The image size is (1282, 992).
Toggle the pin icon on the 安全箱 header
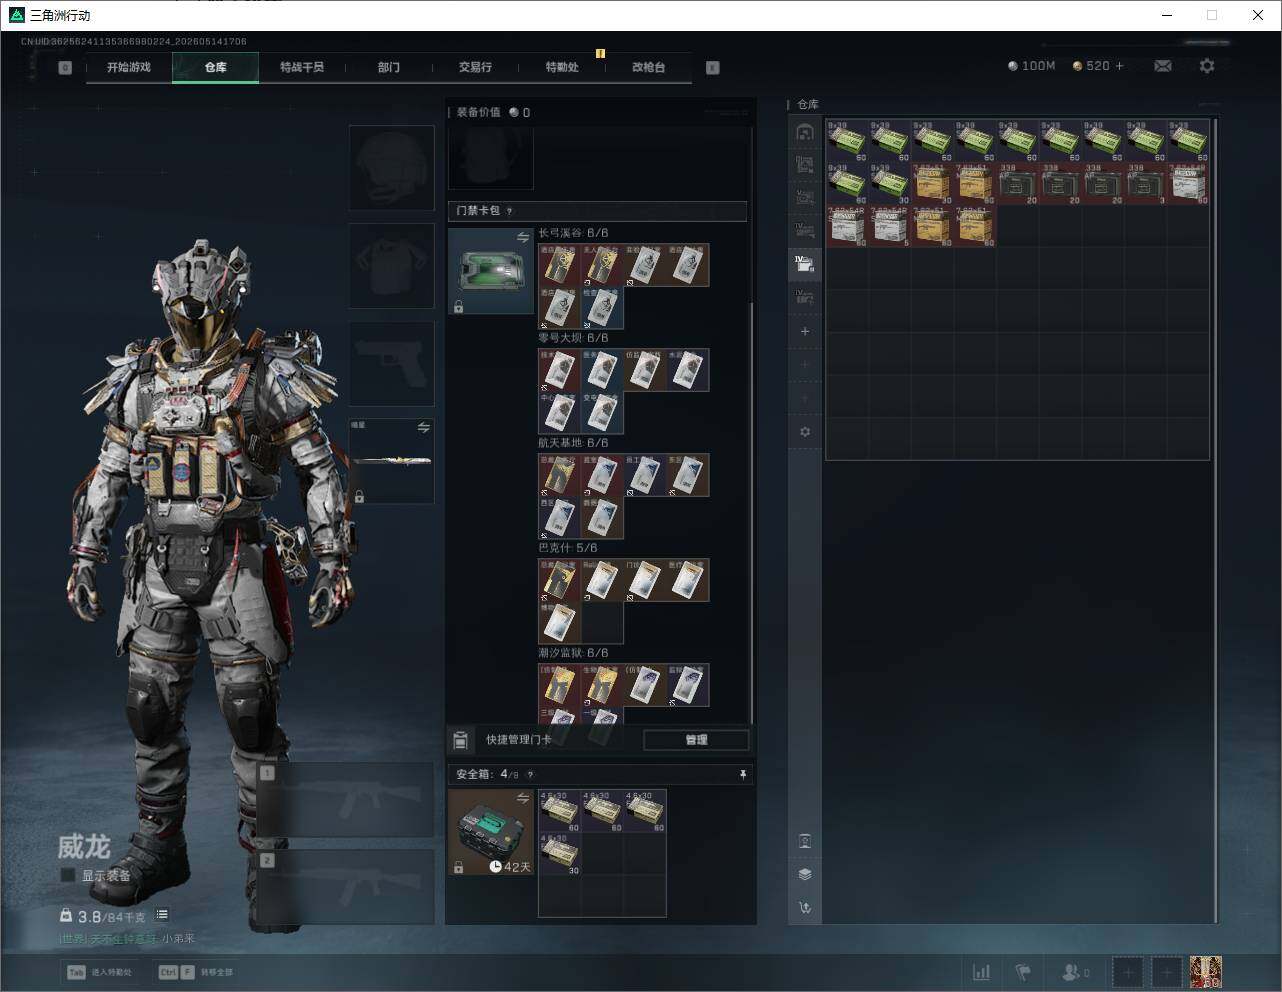[x=742, y=774]
